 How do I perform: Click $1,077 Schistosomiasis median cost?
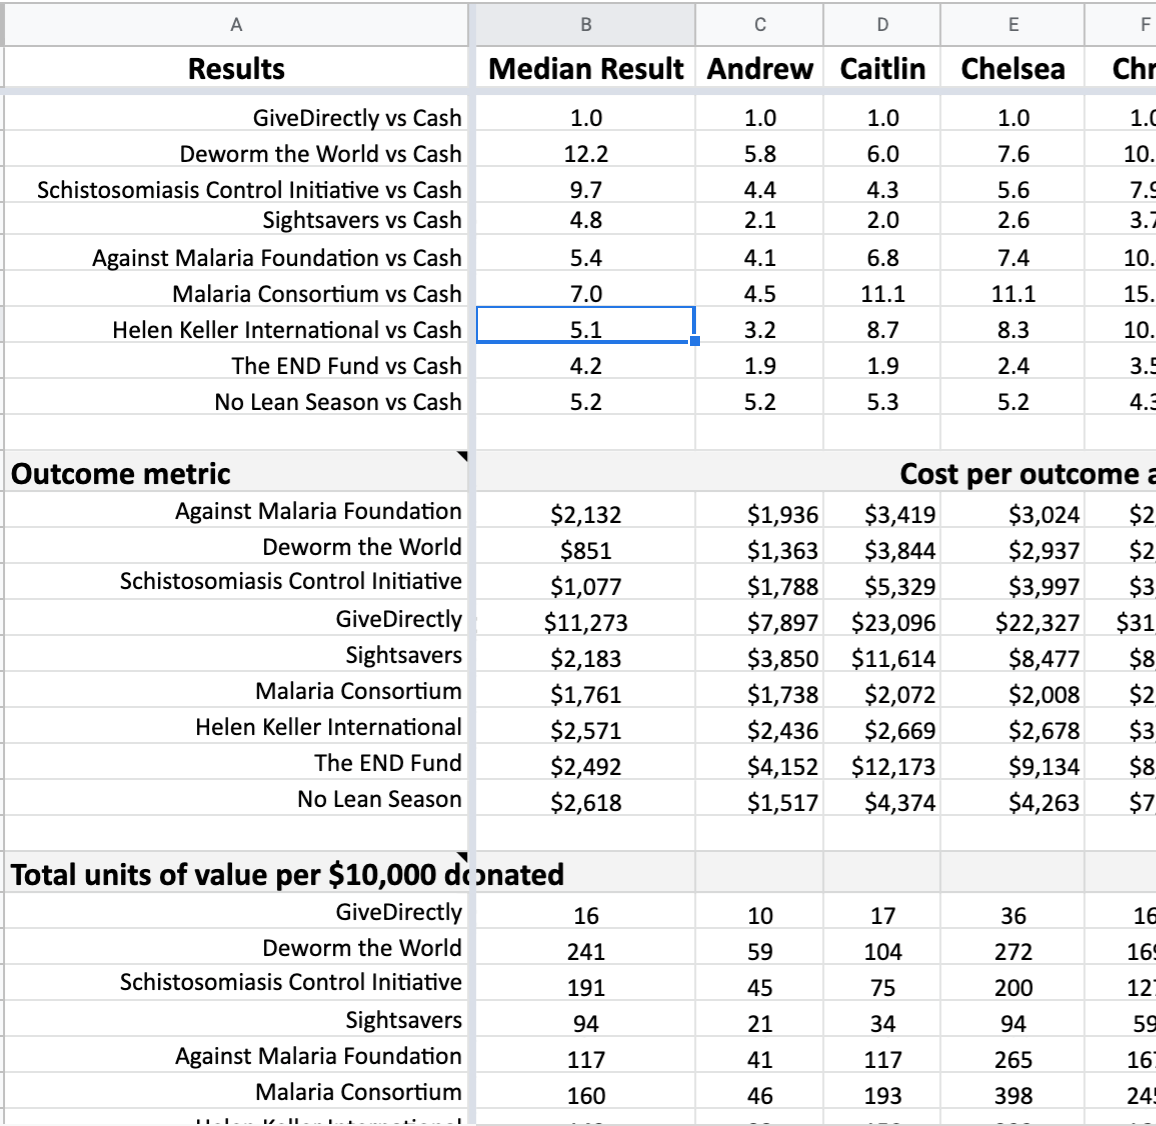tap(586, 587)
